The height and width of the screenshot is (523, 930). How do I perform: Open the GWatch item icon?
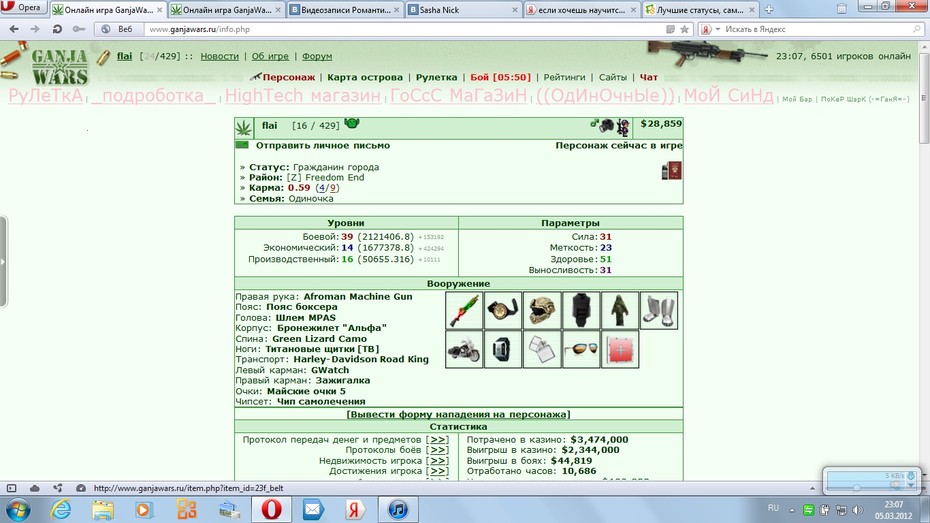point(503,349)
